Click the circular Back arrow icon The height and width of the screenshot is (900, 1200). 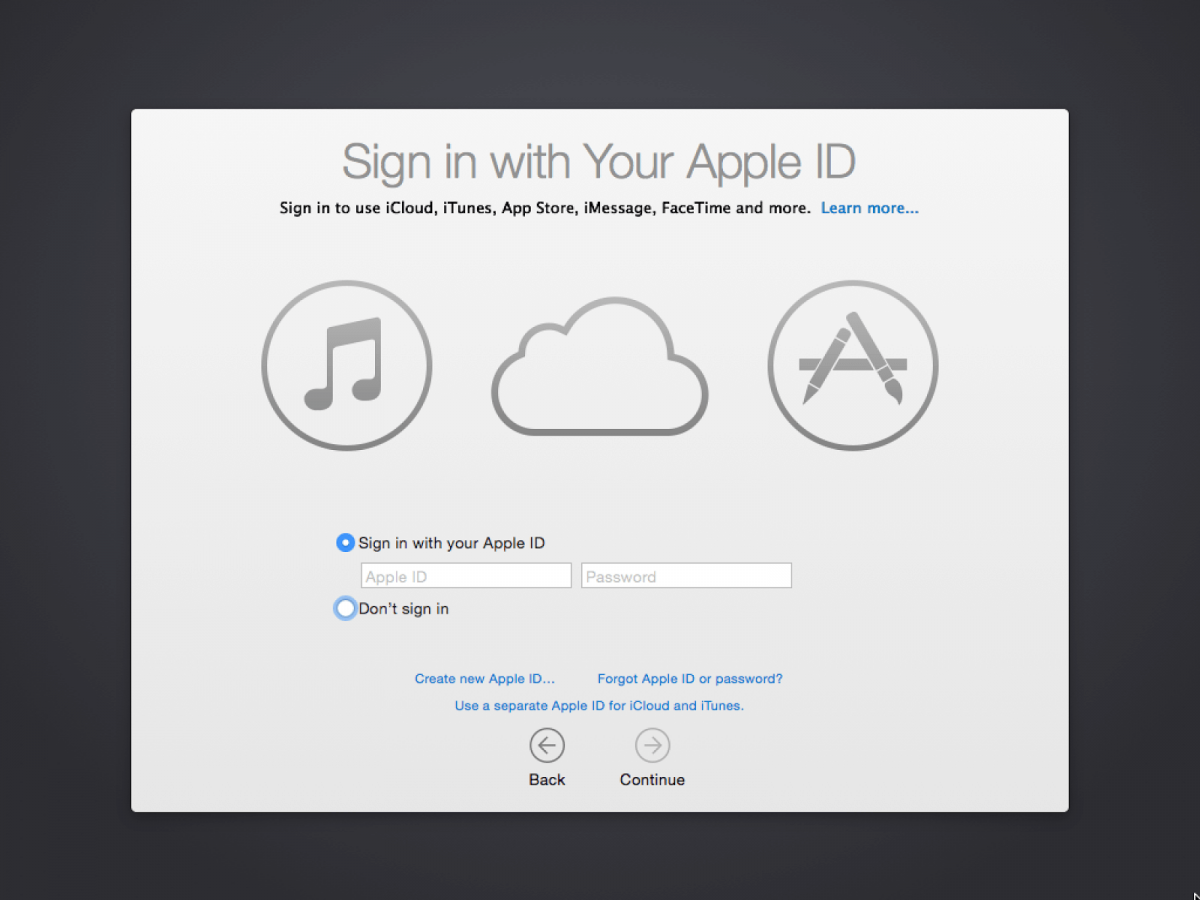pos(547,745)
